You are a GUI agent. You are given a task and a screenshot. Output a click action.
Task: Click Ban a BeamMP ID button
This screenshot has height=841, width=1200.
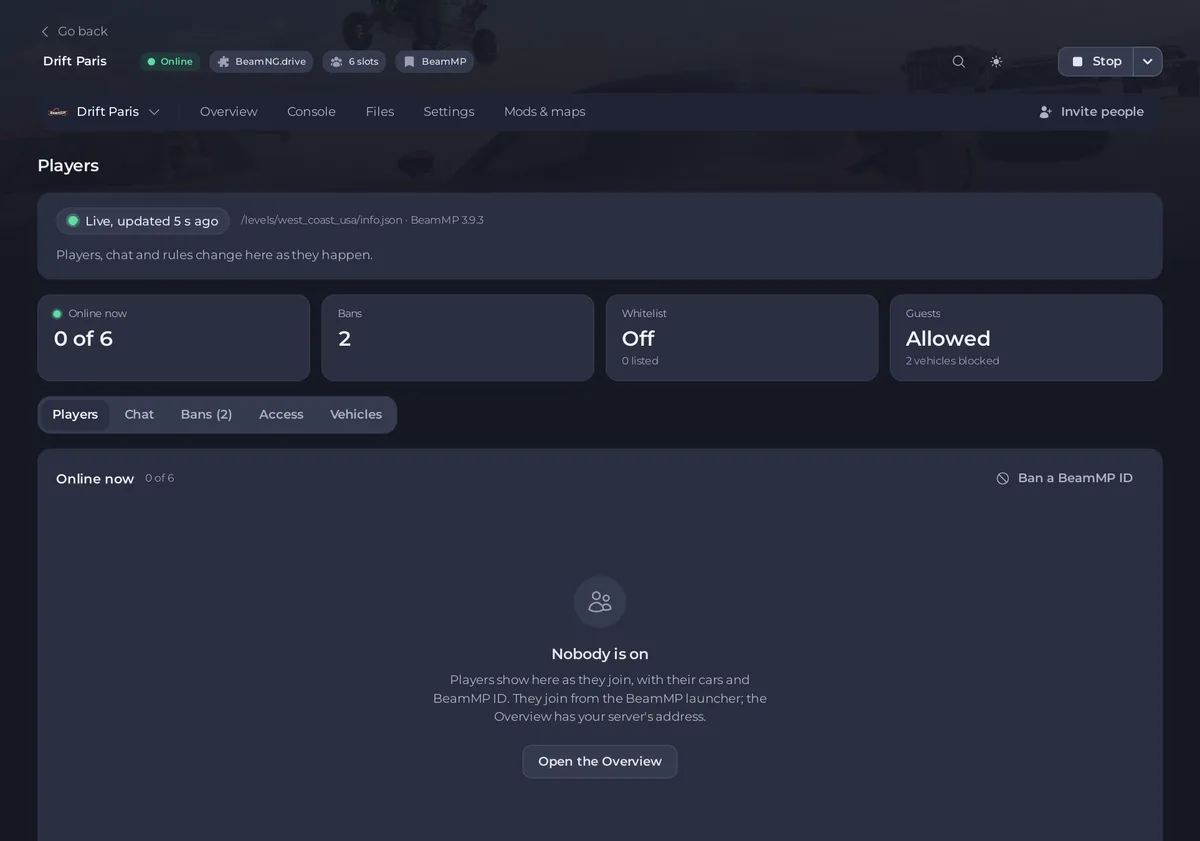1065,479
